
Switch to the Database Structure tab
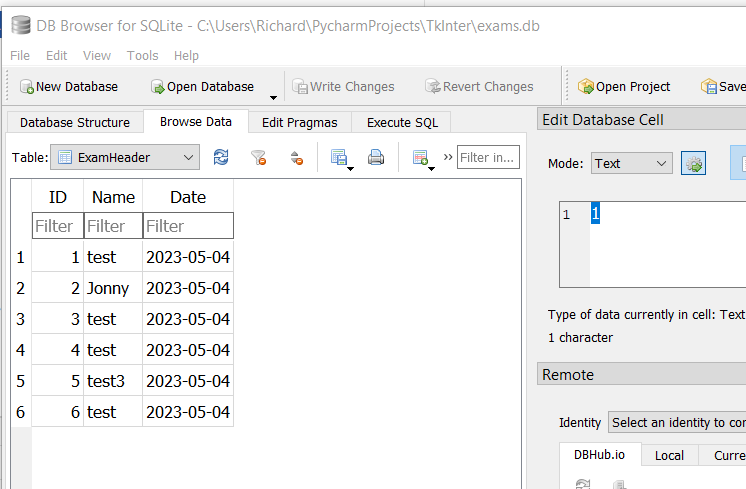click(x=75, y=122)
